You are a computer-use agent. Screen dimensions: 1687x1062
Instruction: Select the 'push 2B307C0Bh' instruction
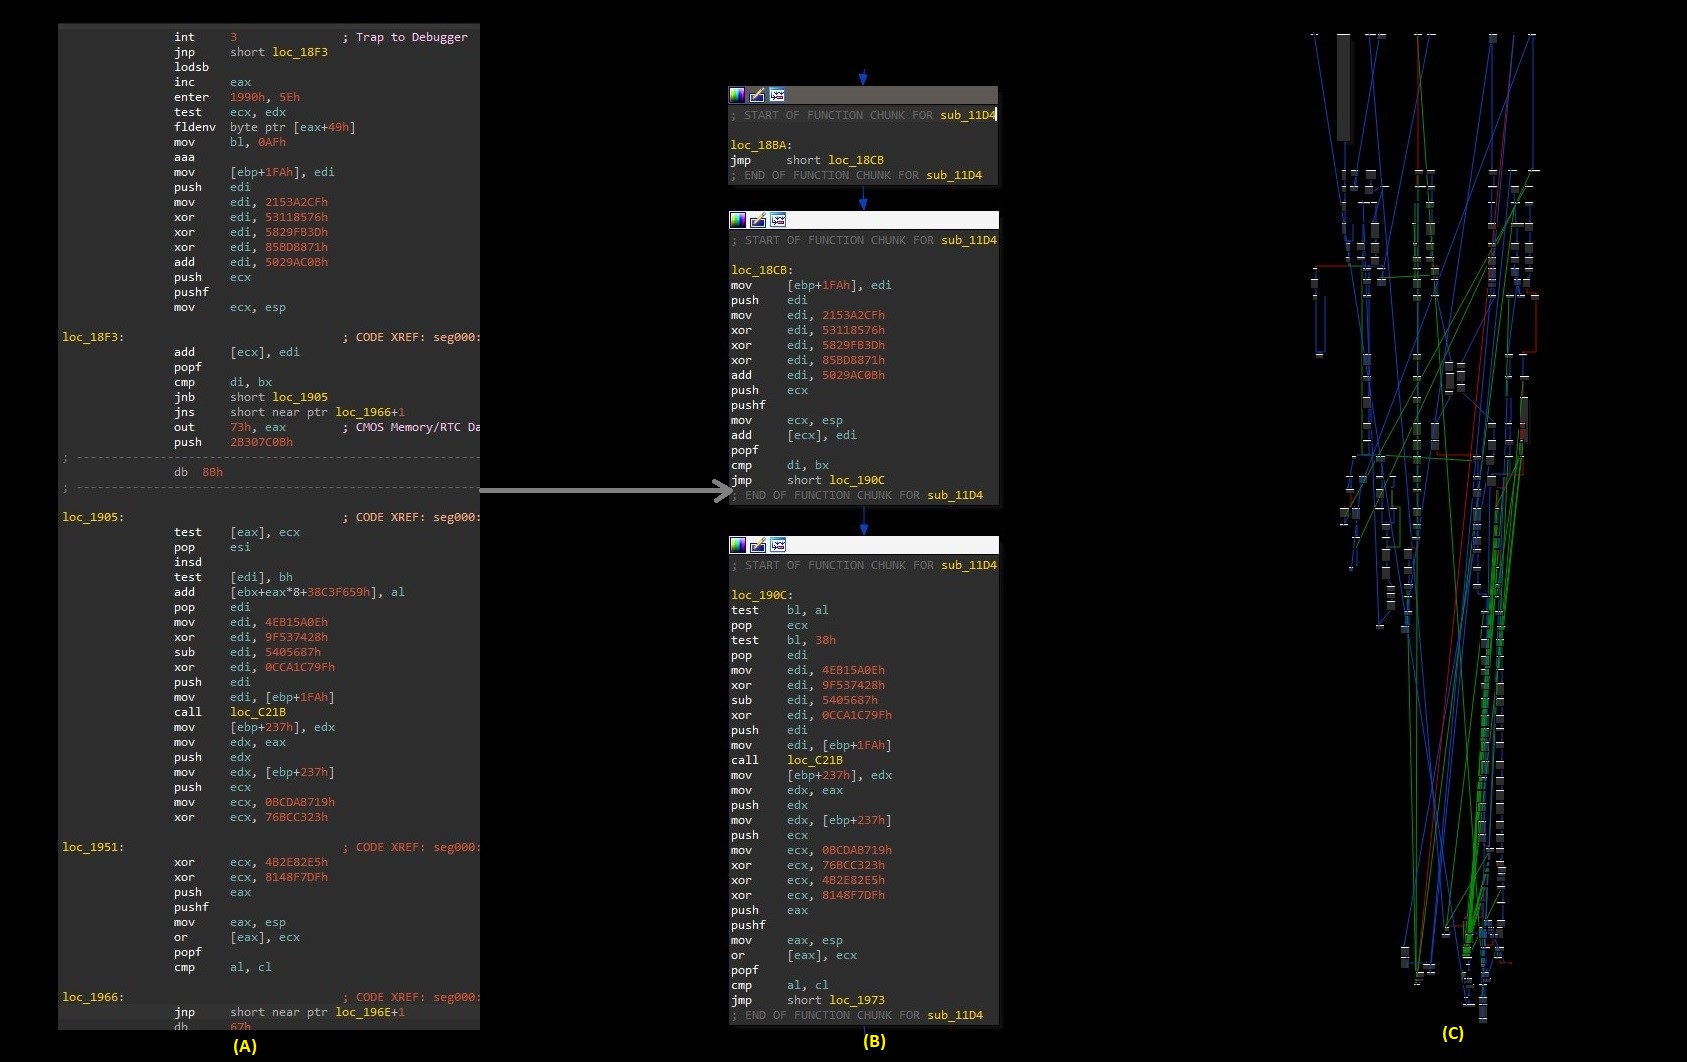pos(233,442)
